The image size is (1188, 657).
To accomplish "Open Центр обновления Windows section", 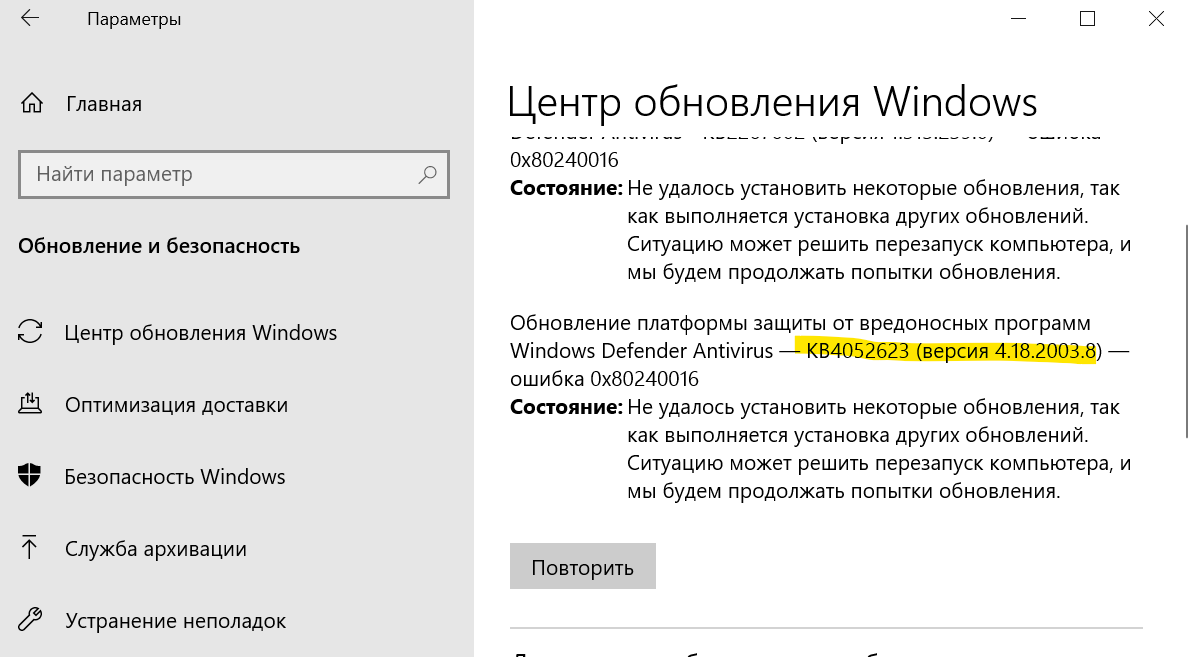I will point(201,333).
